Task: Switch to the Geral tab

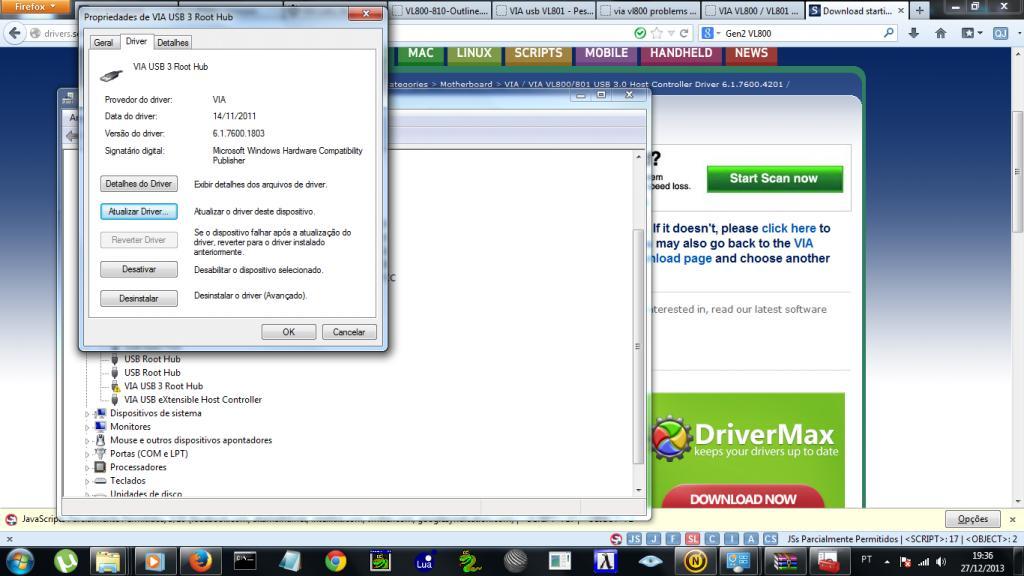Action: tap(103, 42)
